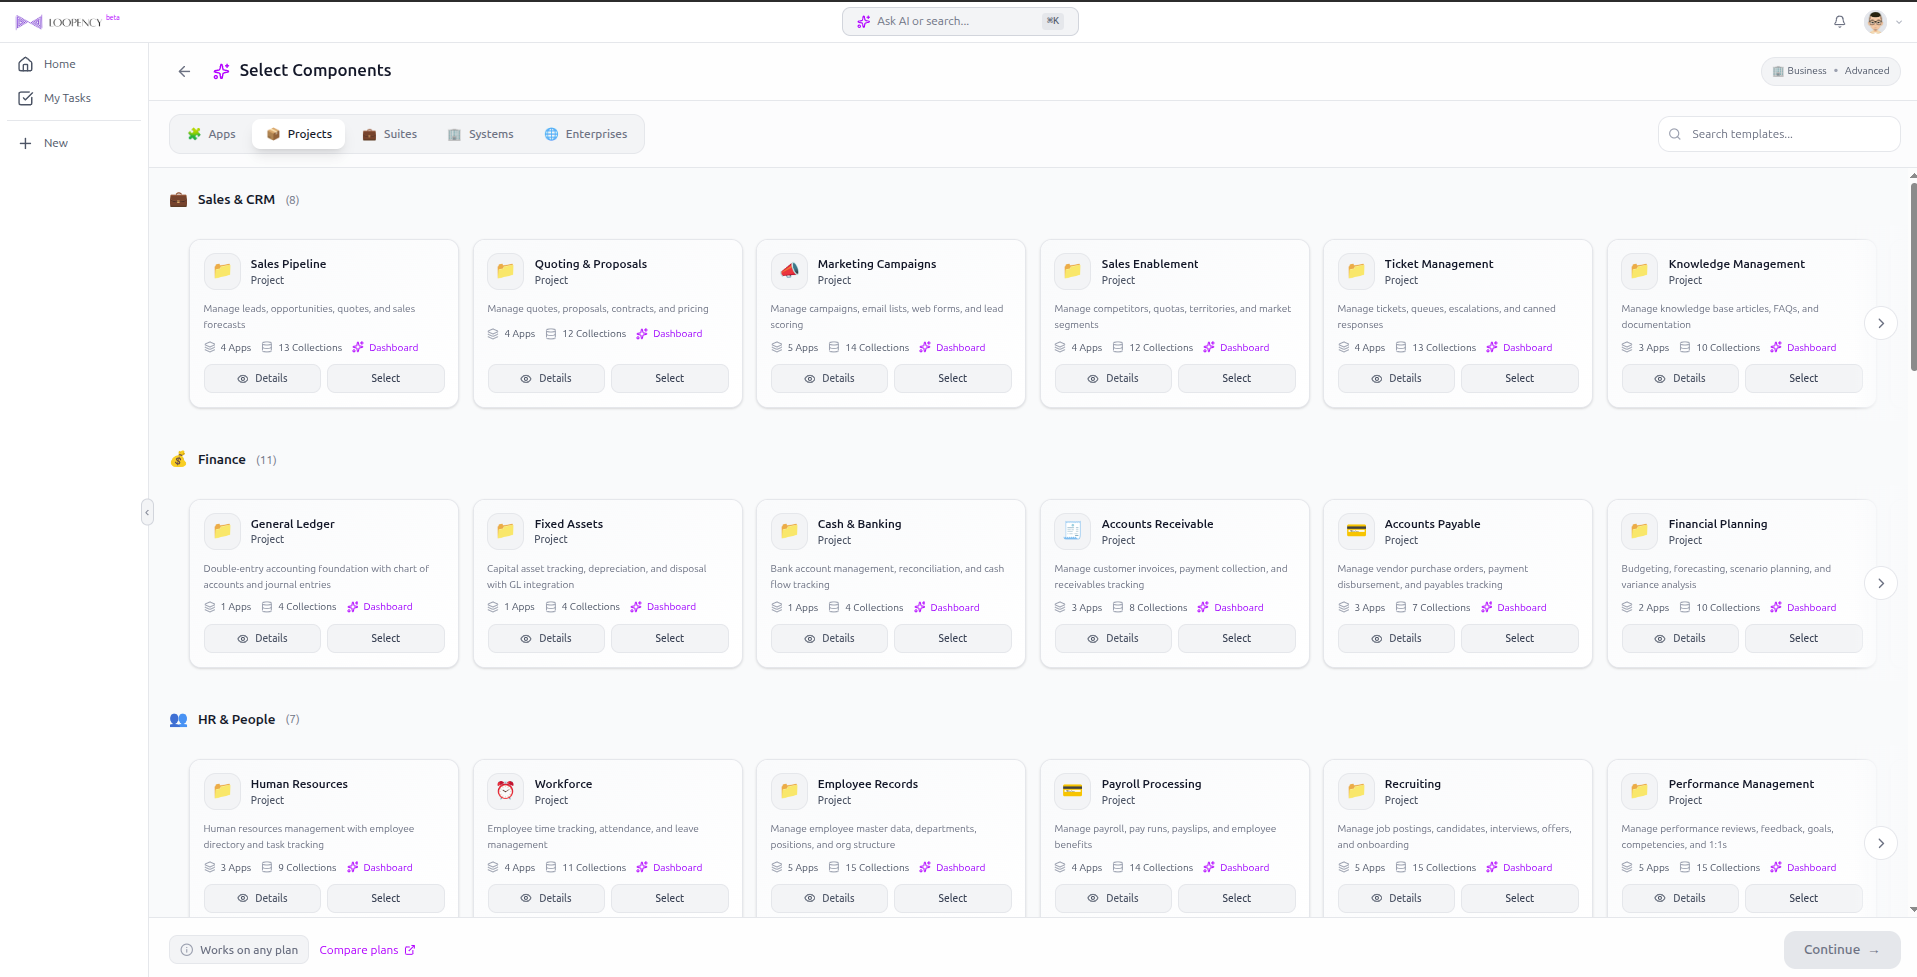Click the Home icon in the sidebar
1917x977 pixels.
25,63
